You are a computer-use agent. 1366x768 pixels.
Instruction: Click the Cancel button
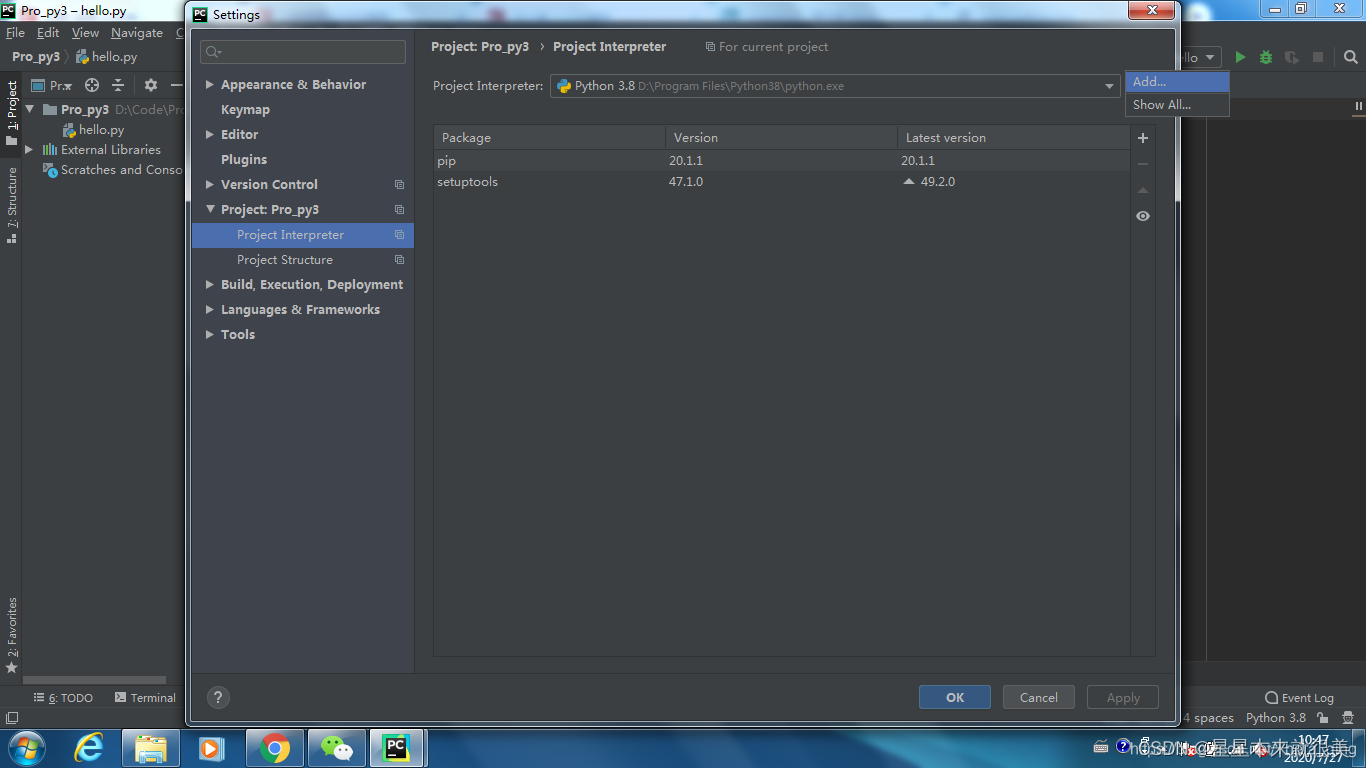(1038, 698)
